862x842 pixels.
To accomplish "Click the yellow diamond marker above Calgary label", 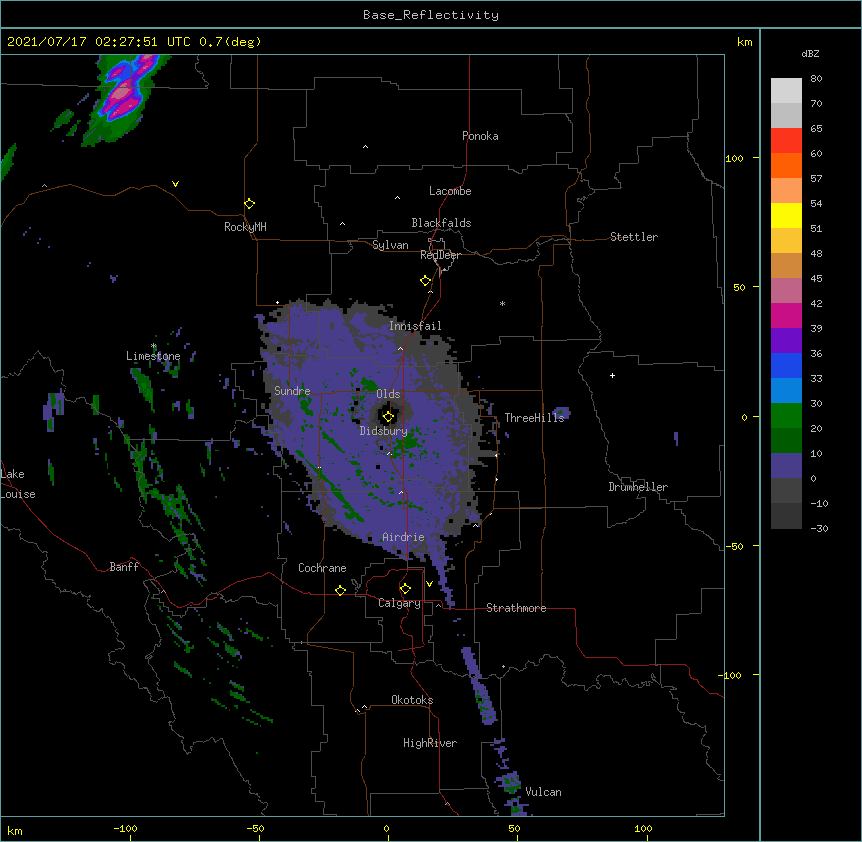I will 405,589.
